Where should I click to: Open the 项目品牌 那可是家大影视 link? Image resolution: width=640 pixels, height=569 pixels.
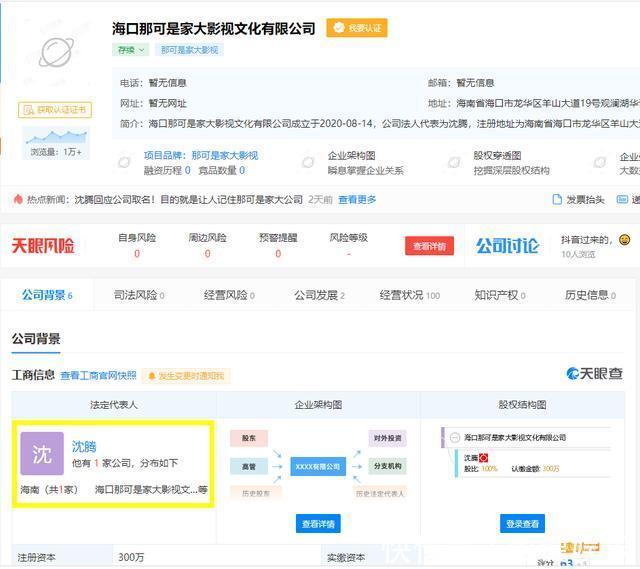tap(201, 155)
